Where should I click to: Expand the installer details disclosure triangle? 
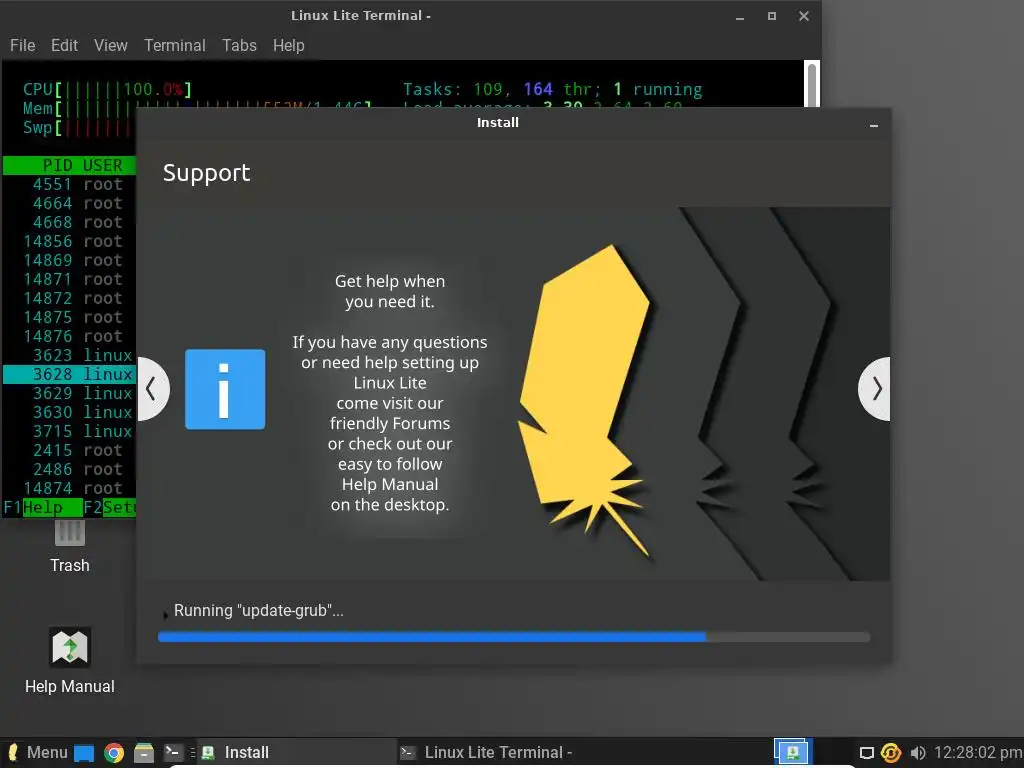click(165, 613)
